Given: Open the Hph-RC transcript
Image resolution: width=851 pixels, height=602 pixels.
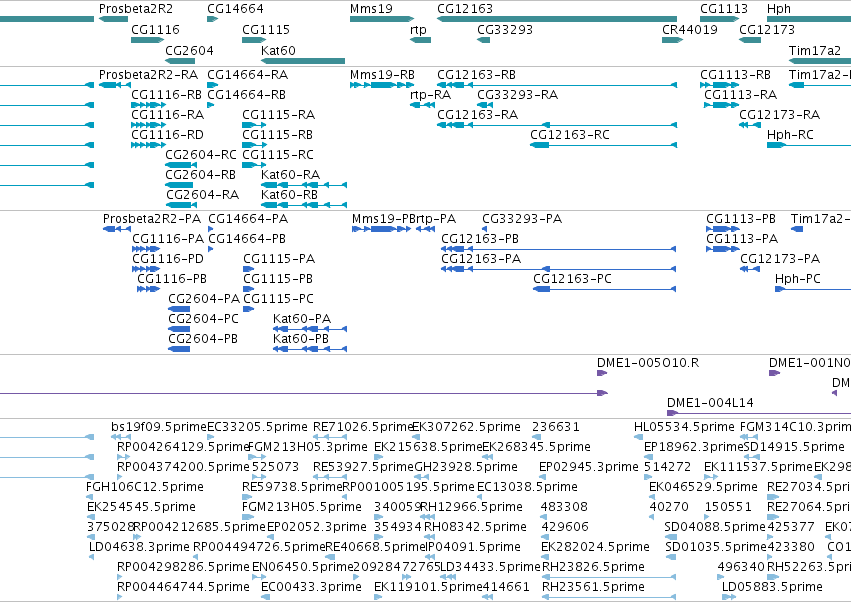Looking at the screenshot, I should [809, 145].
